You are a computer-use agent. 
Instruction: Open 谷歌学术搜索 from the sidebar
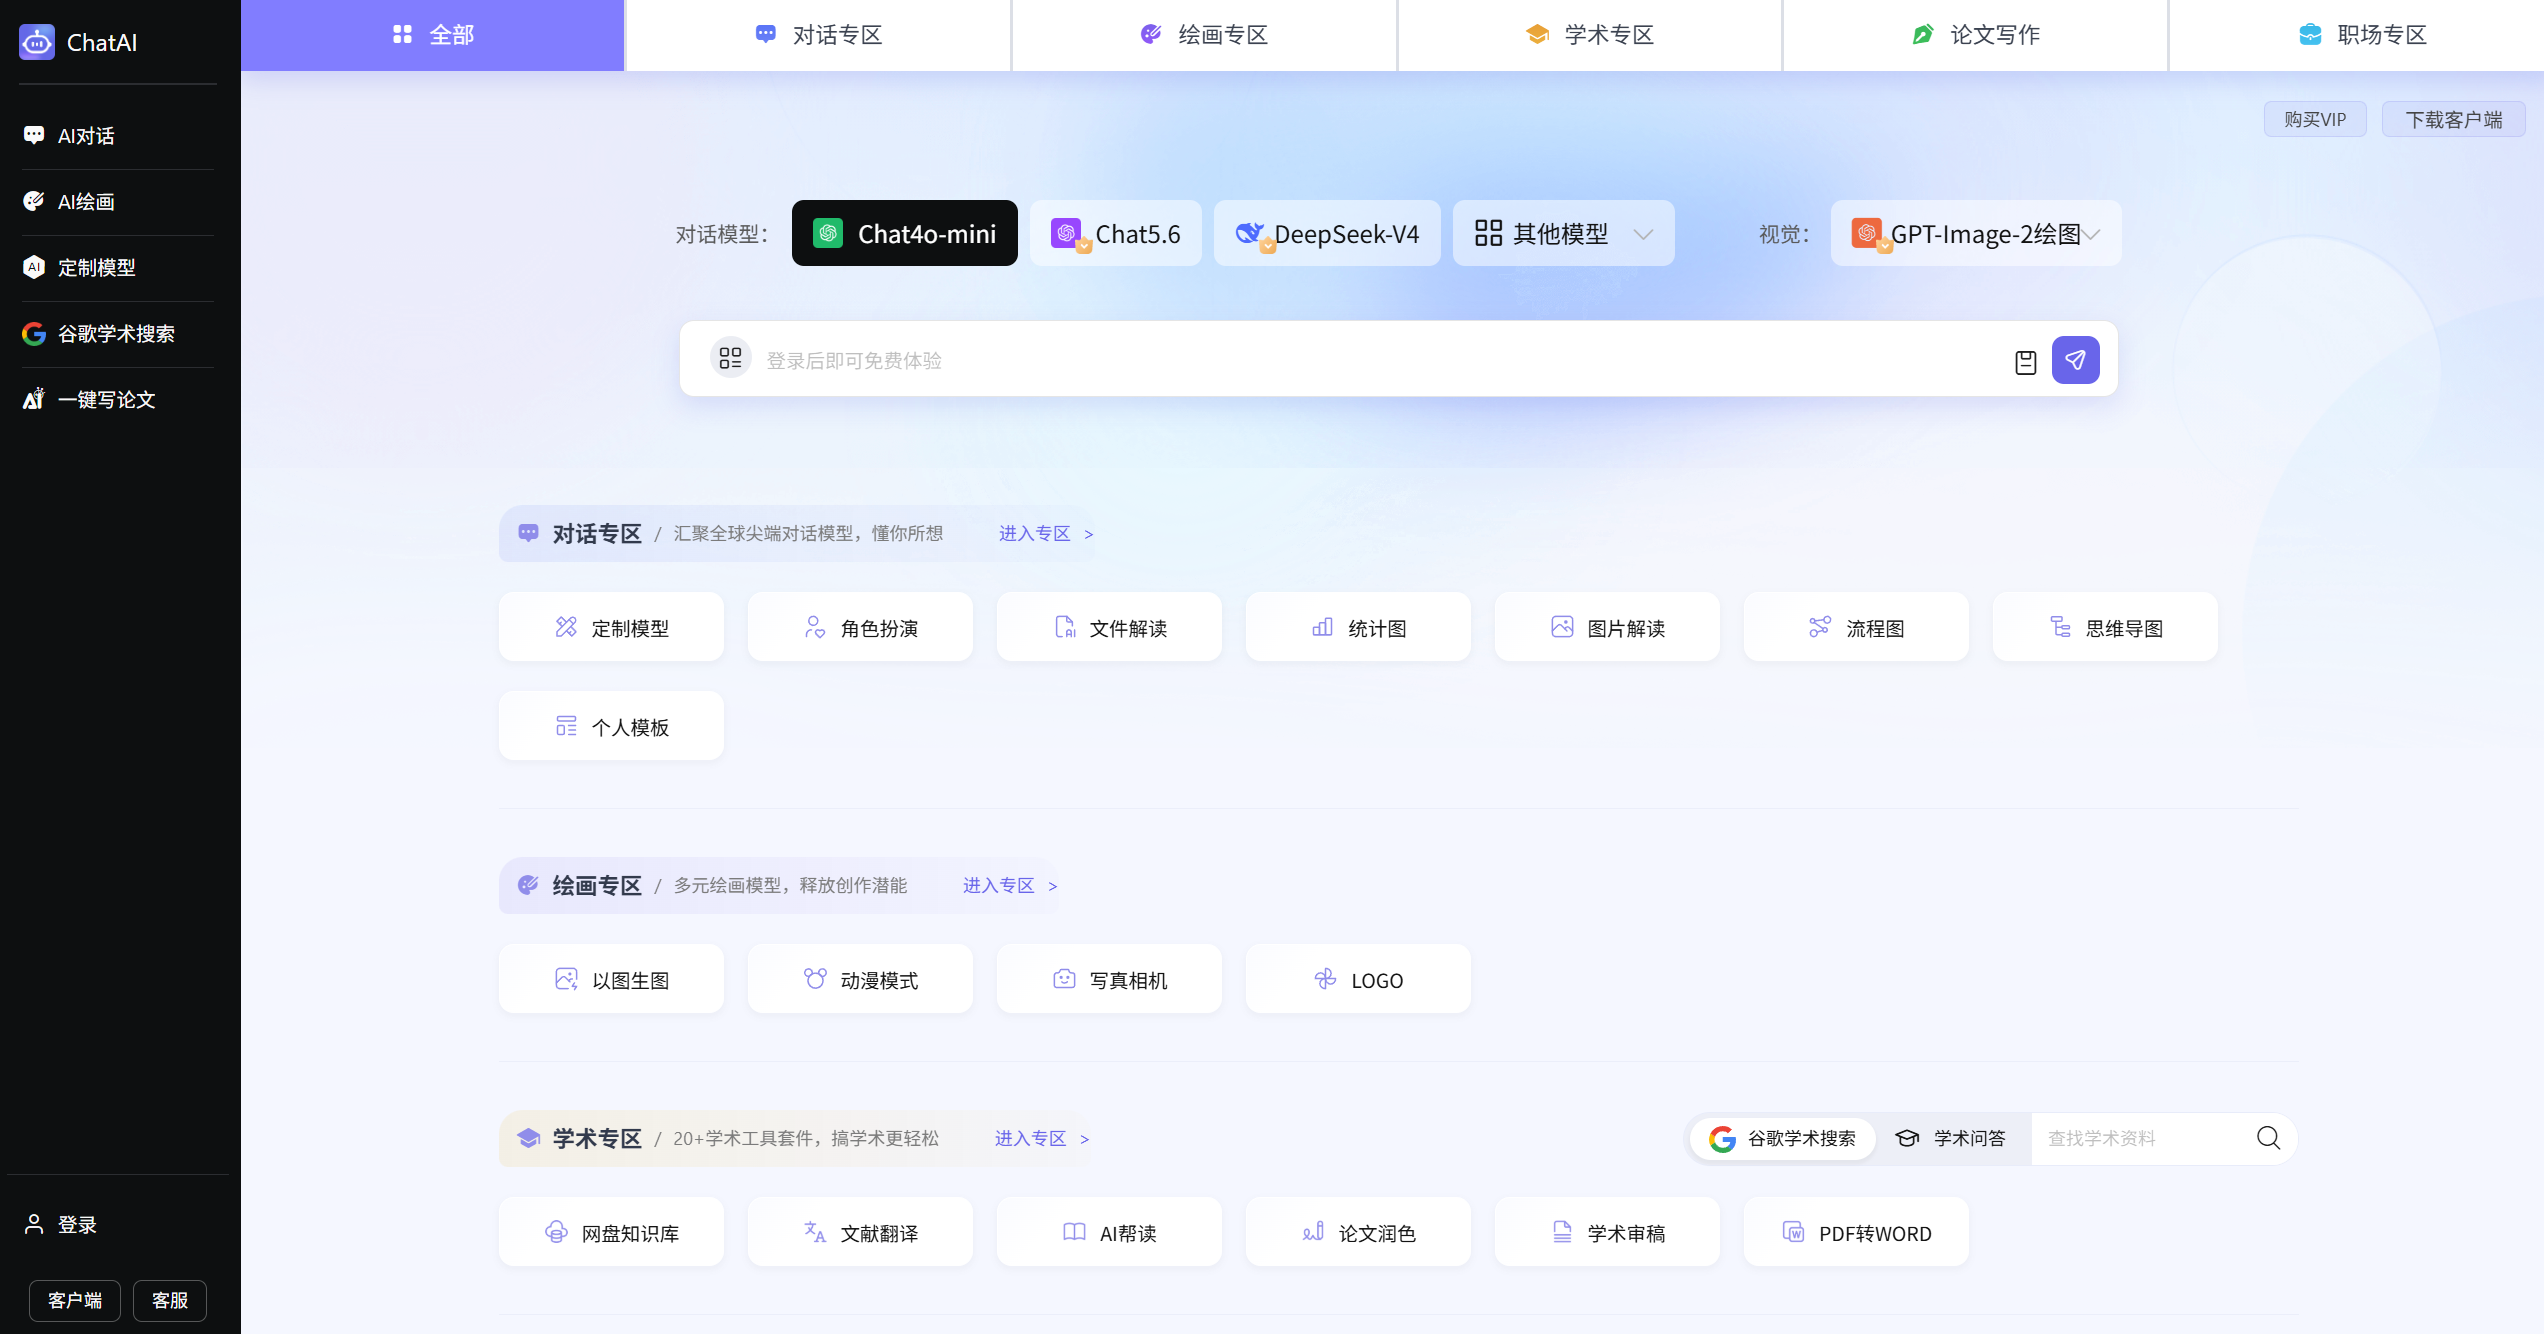pyautogui.click(x=118, y=334)
